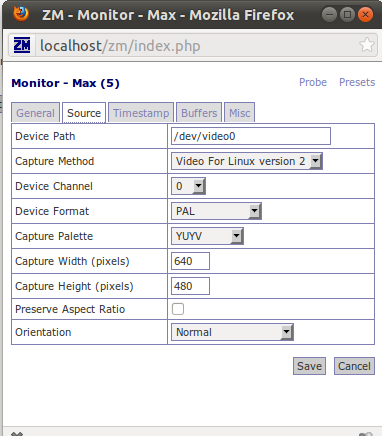The width and height of the screenshot is (382, 436).
Task: Click the ZM site favicon in address bar
Action: 22,45
